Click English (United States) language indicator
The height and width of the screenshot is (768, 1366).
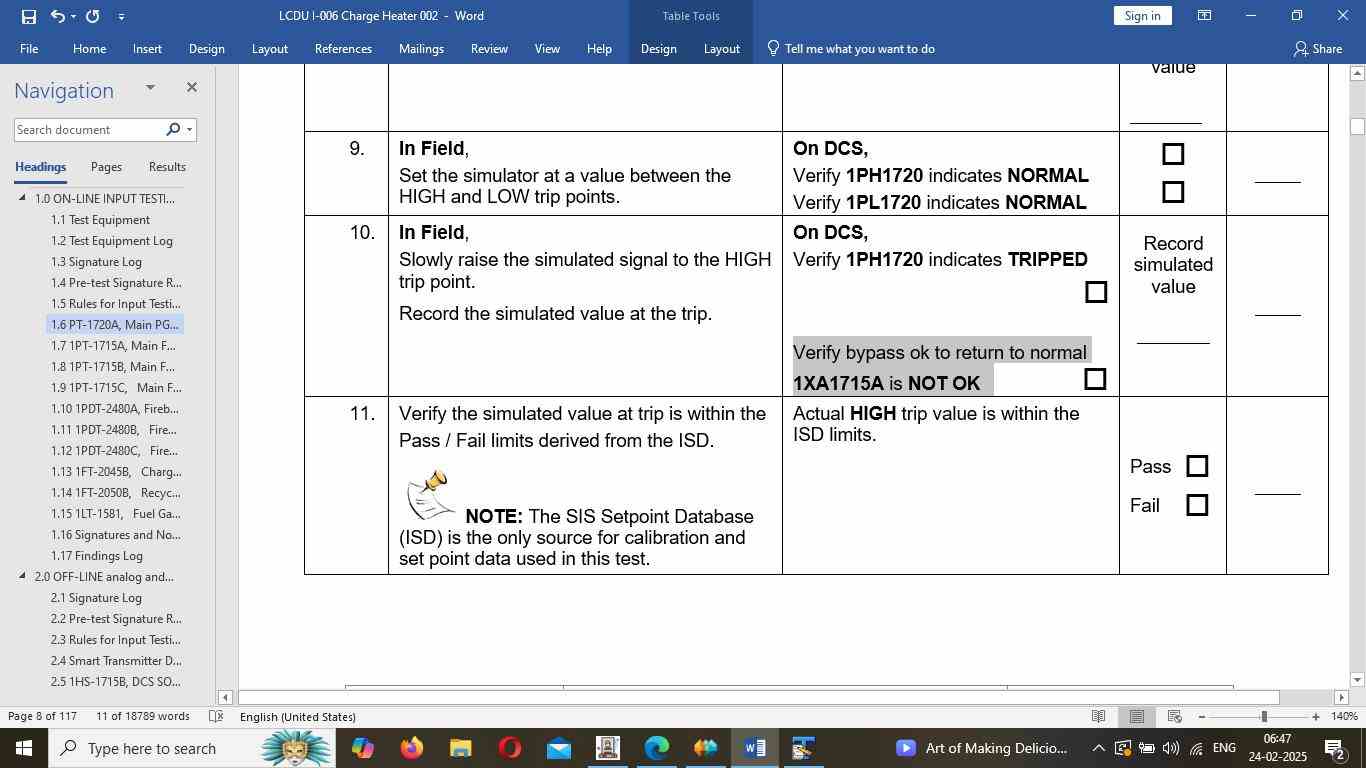click(x=298, y=716)
